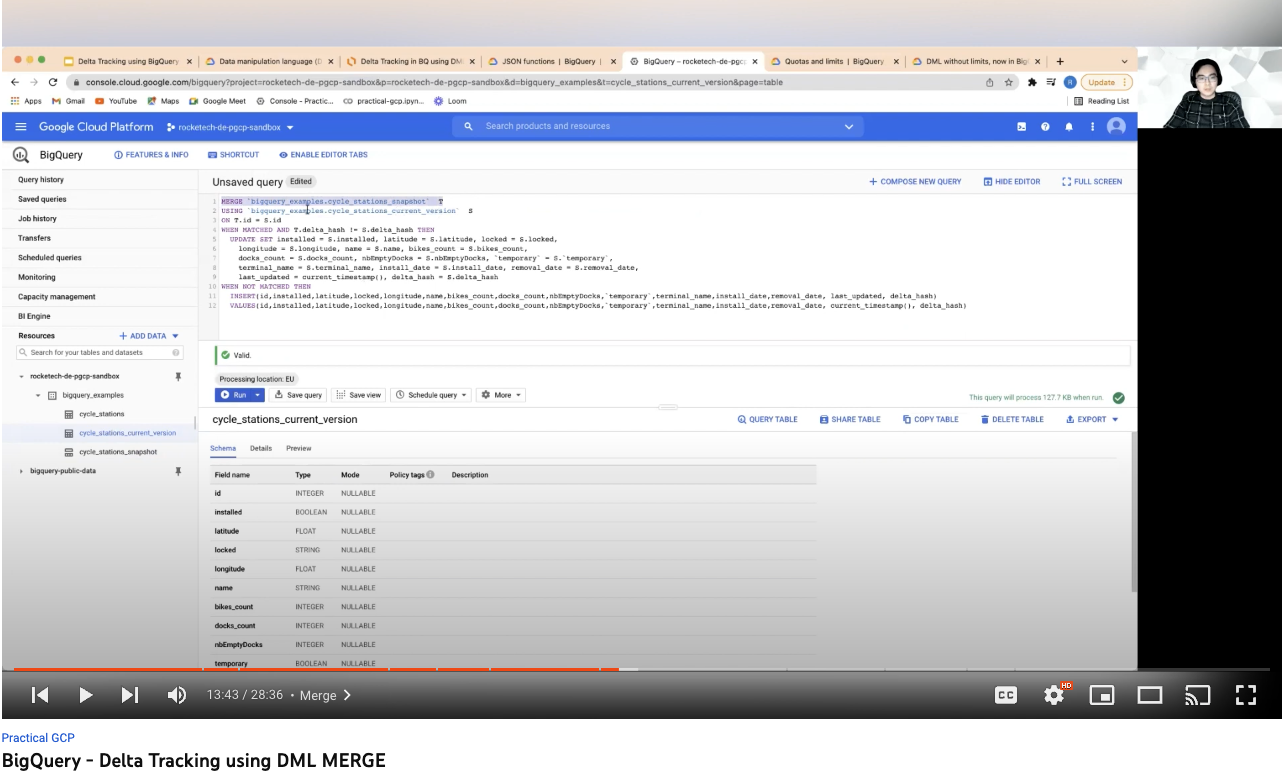The height and width of the screenshot is (779, 1286).
Task: Select the cycle_stations_snapshot table
Action: [x=118, y=452]
